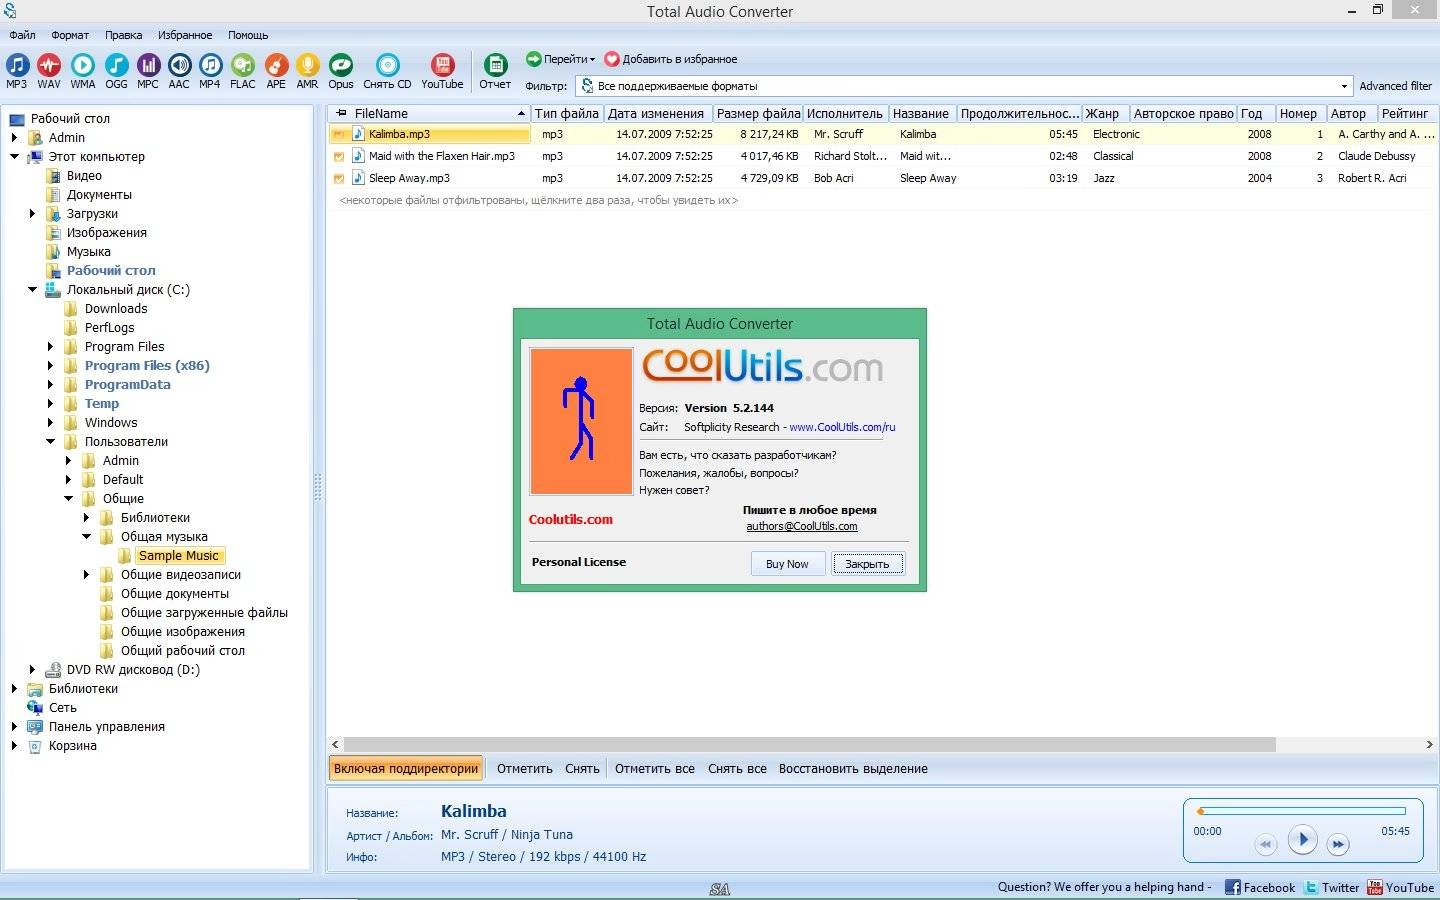
Task: Open the Twitter link in status bar
Action: [1332, 887]
